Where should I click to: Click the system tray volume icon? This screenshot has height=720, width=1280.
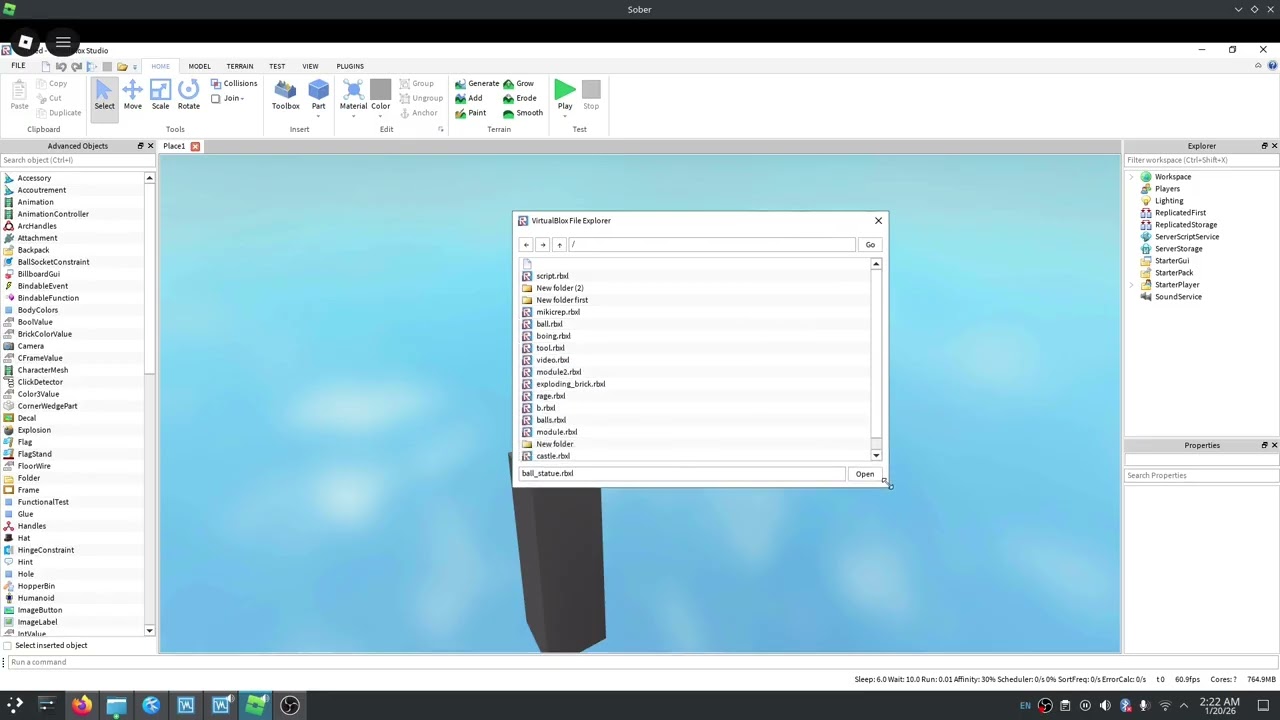(1105, 706)
